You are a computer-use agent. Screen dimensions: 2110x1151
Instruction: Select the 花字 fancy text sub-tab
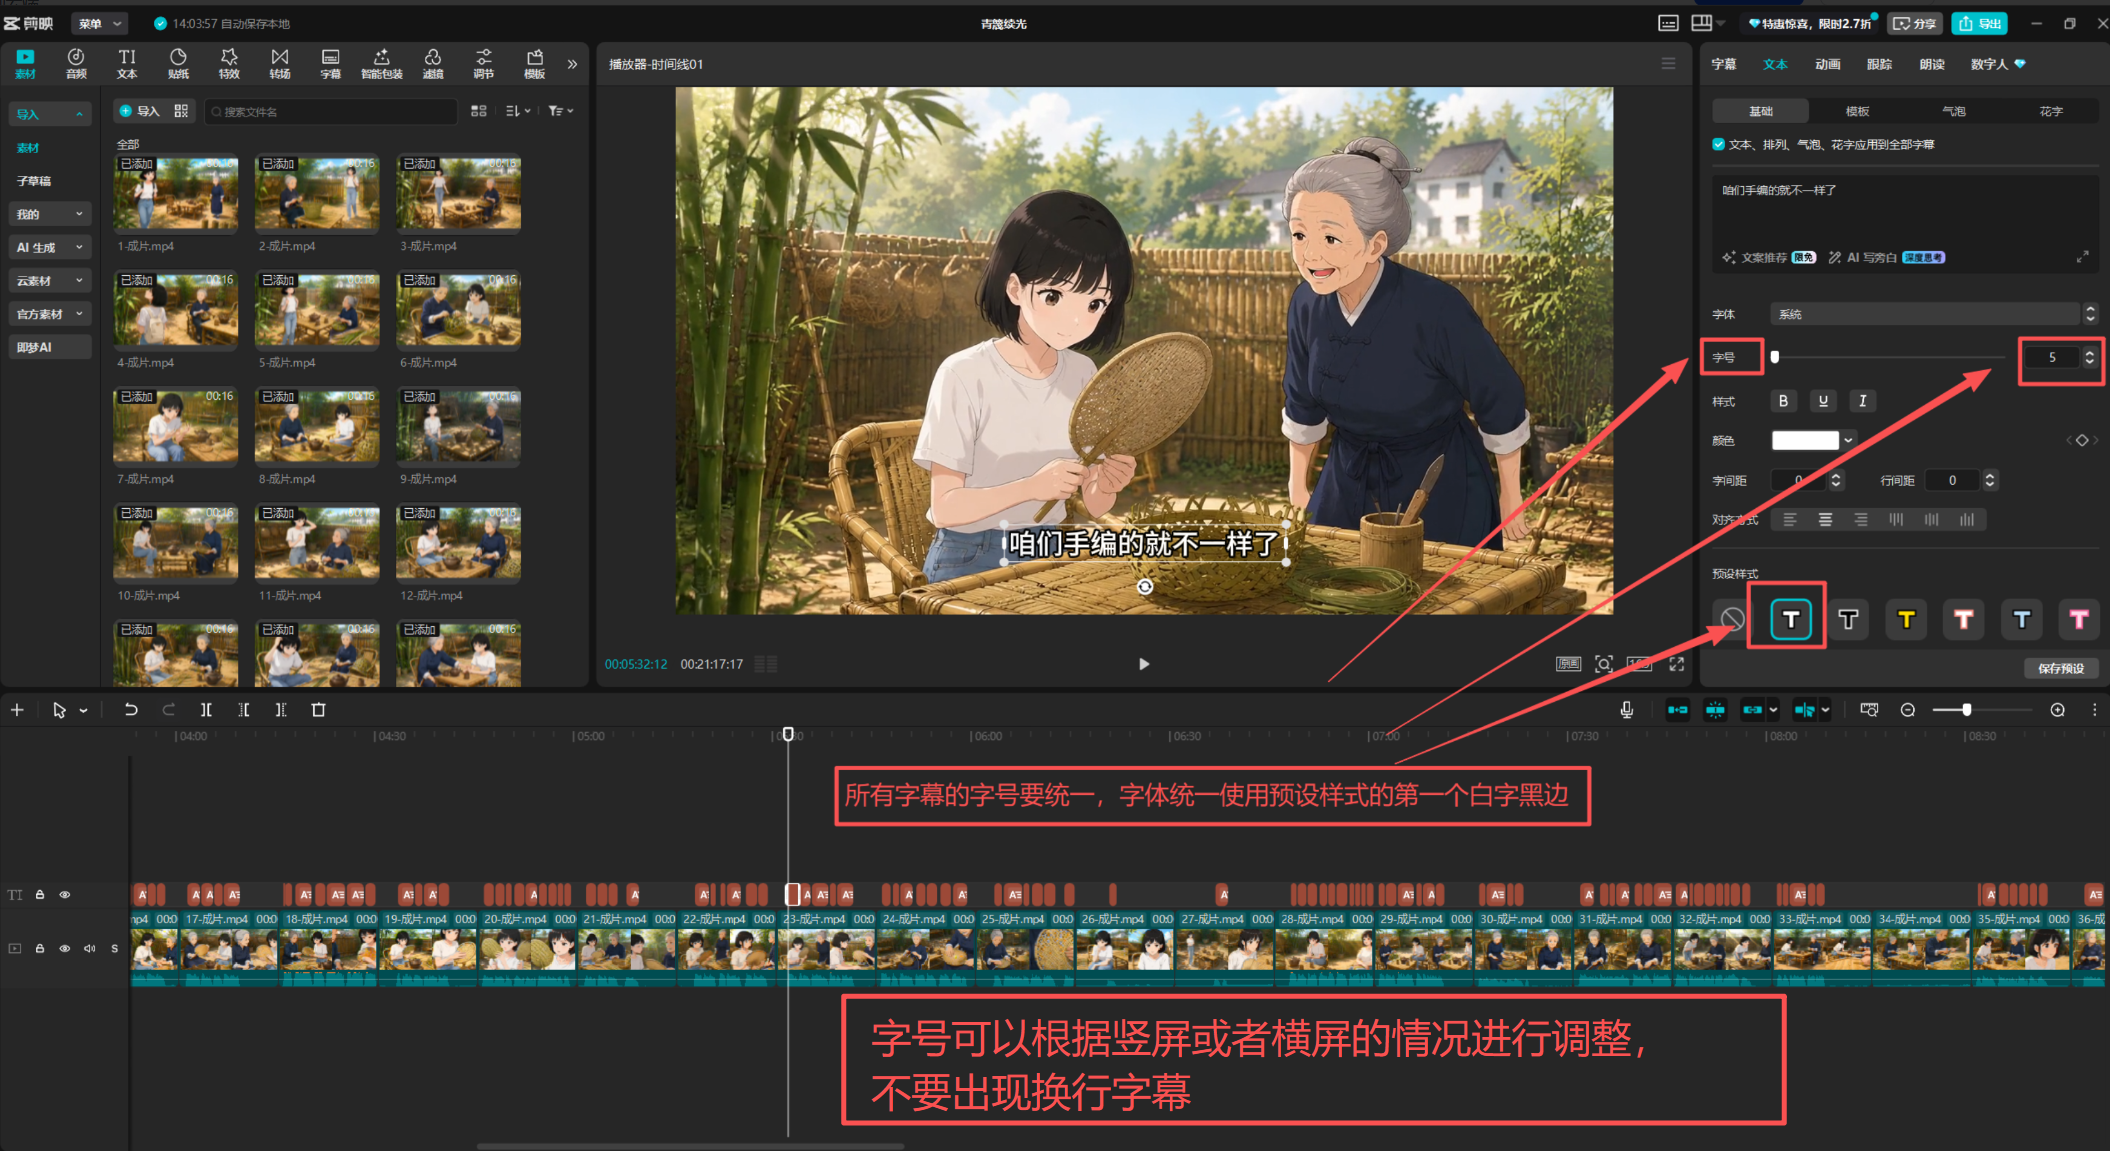pos(2051,111)
